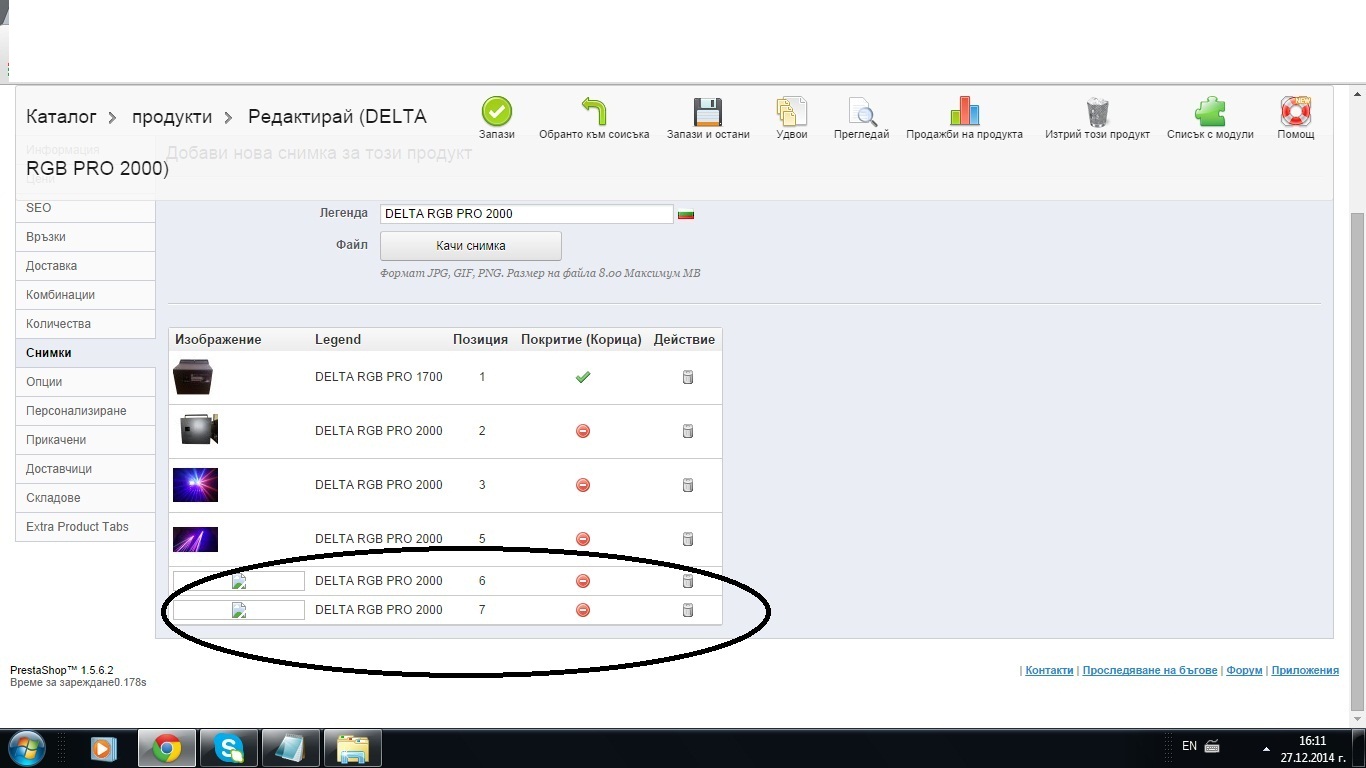Open Google Chrome from the taskbar

coord(166,748)
